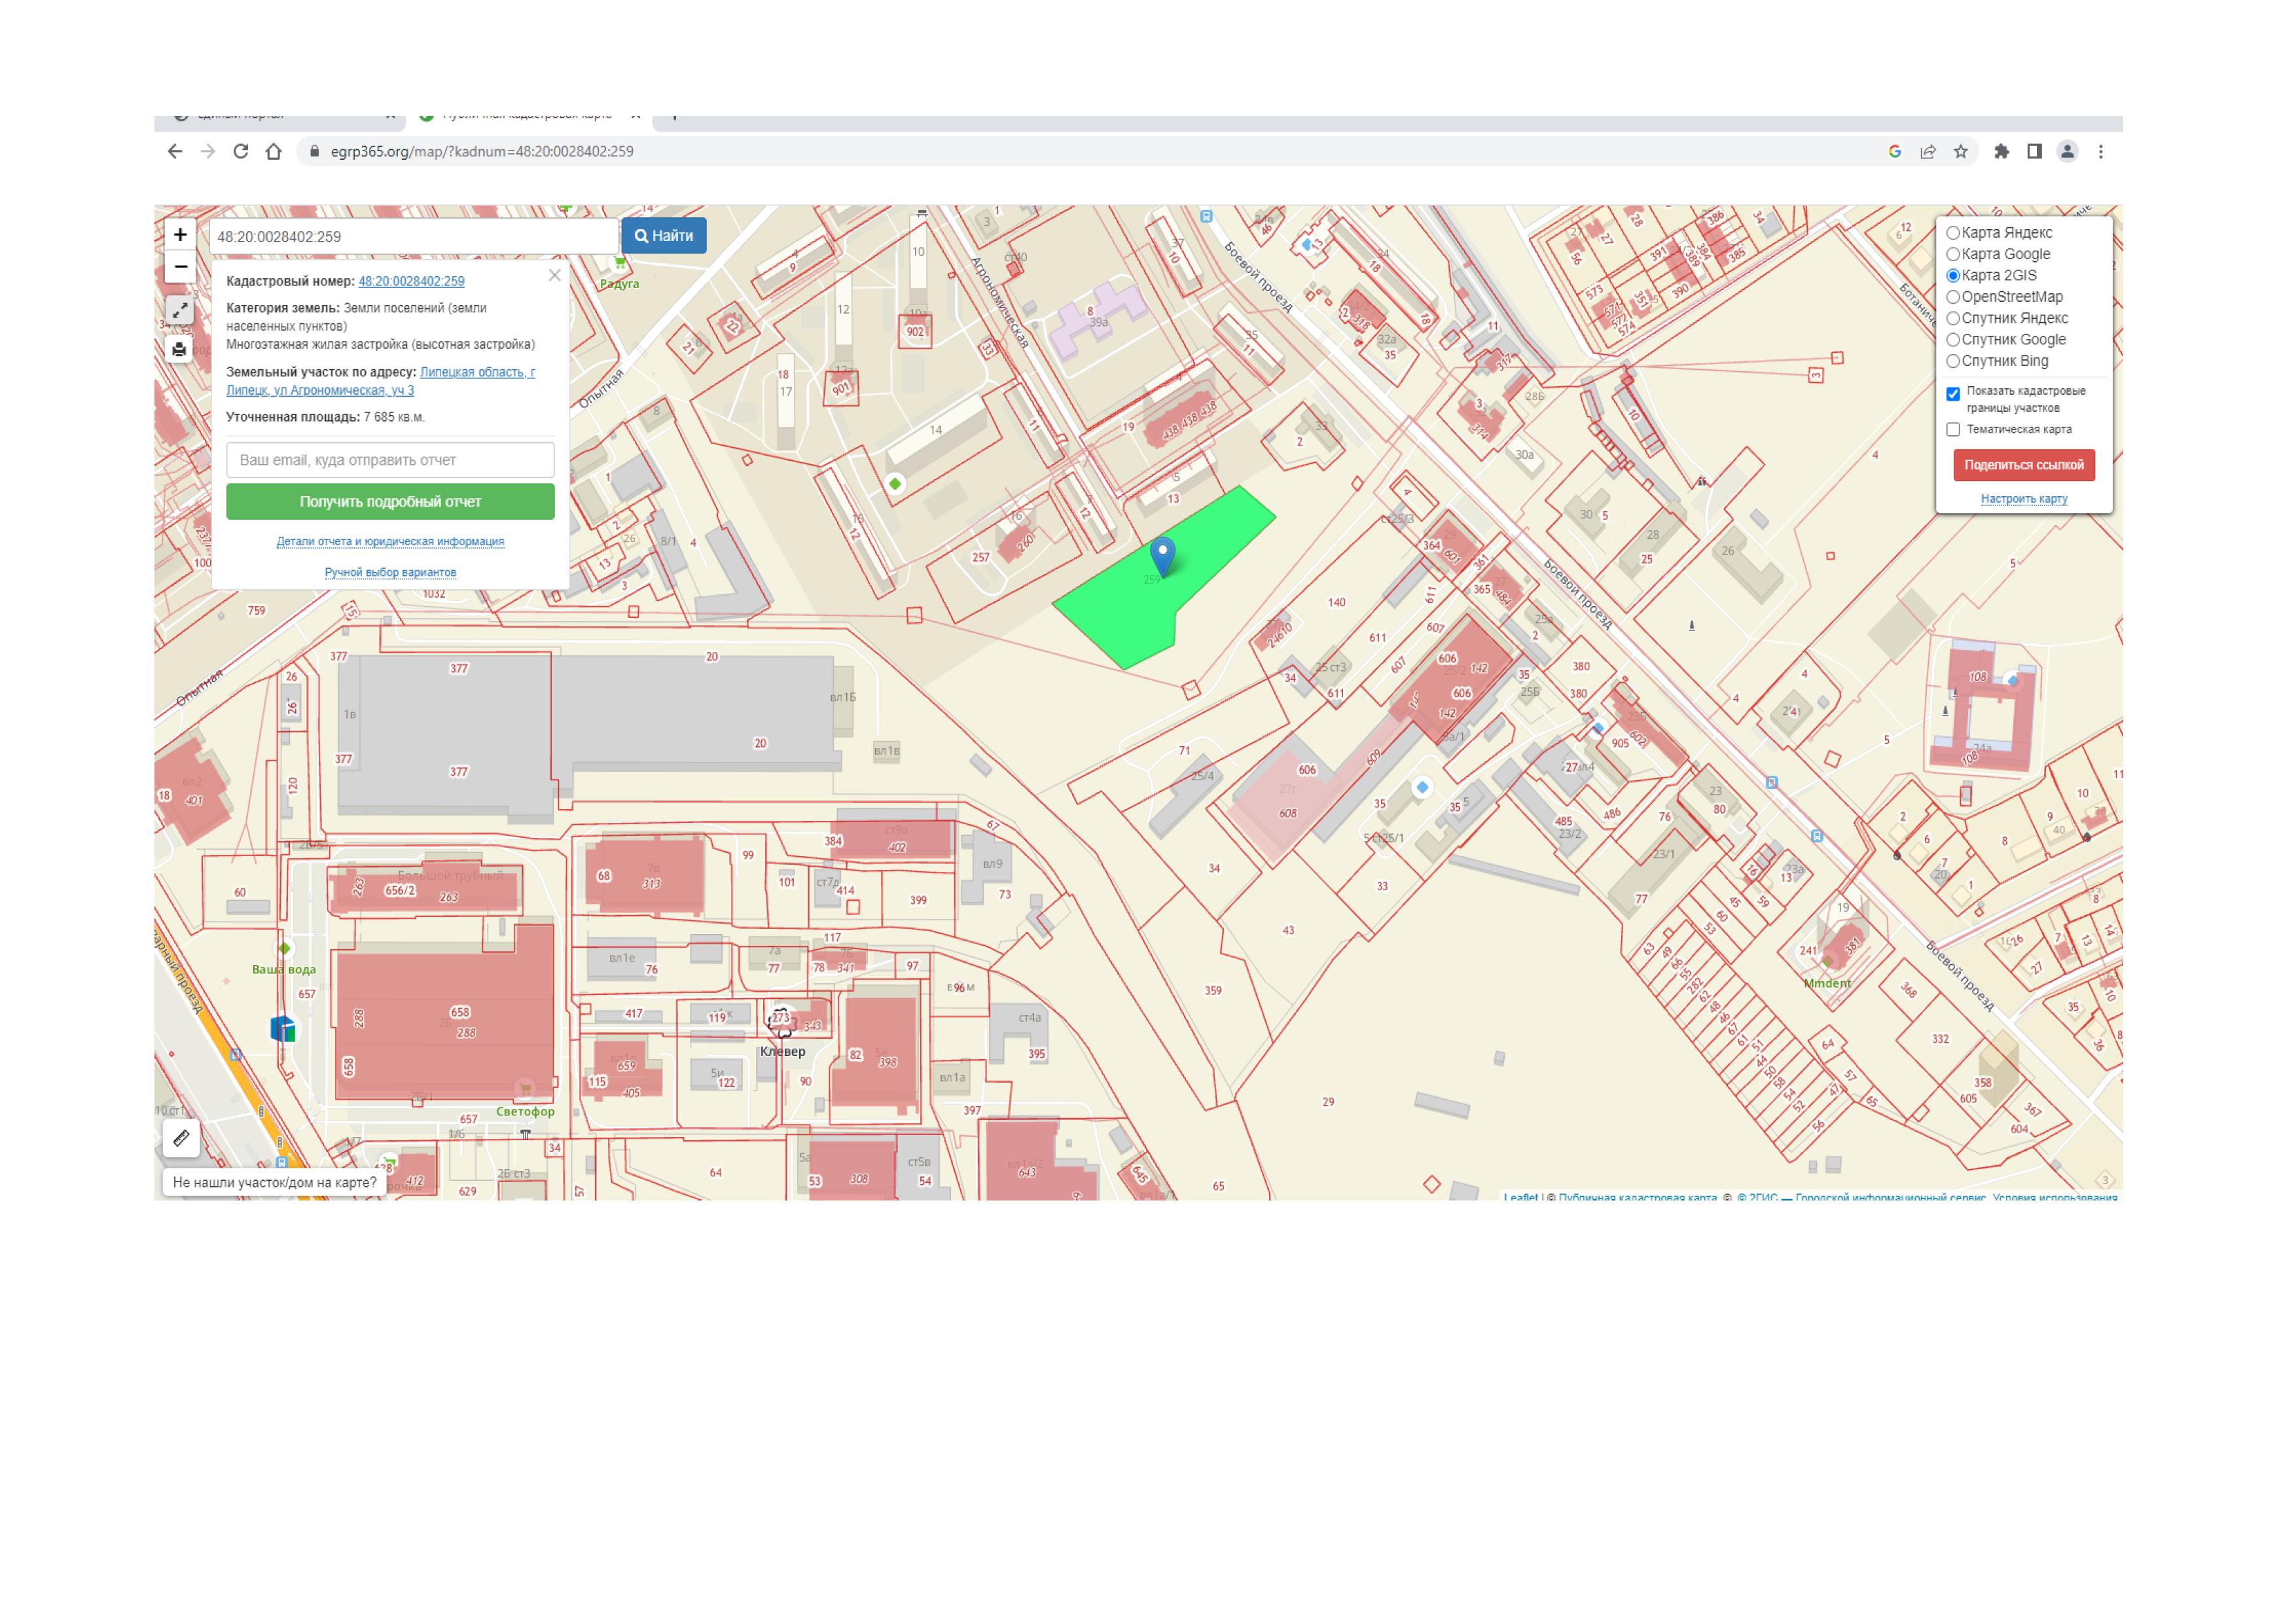This screenshot has height=1624, width=2296.
Task: Toggle fullscreen map mode
Action: point(179,311)
